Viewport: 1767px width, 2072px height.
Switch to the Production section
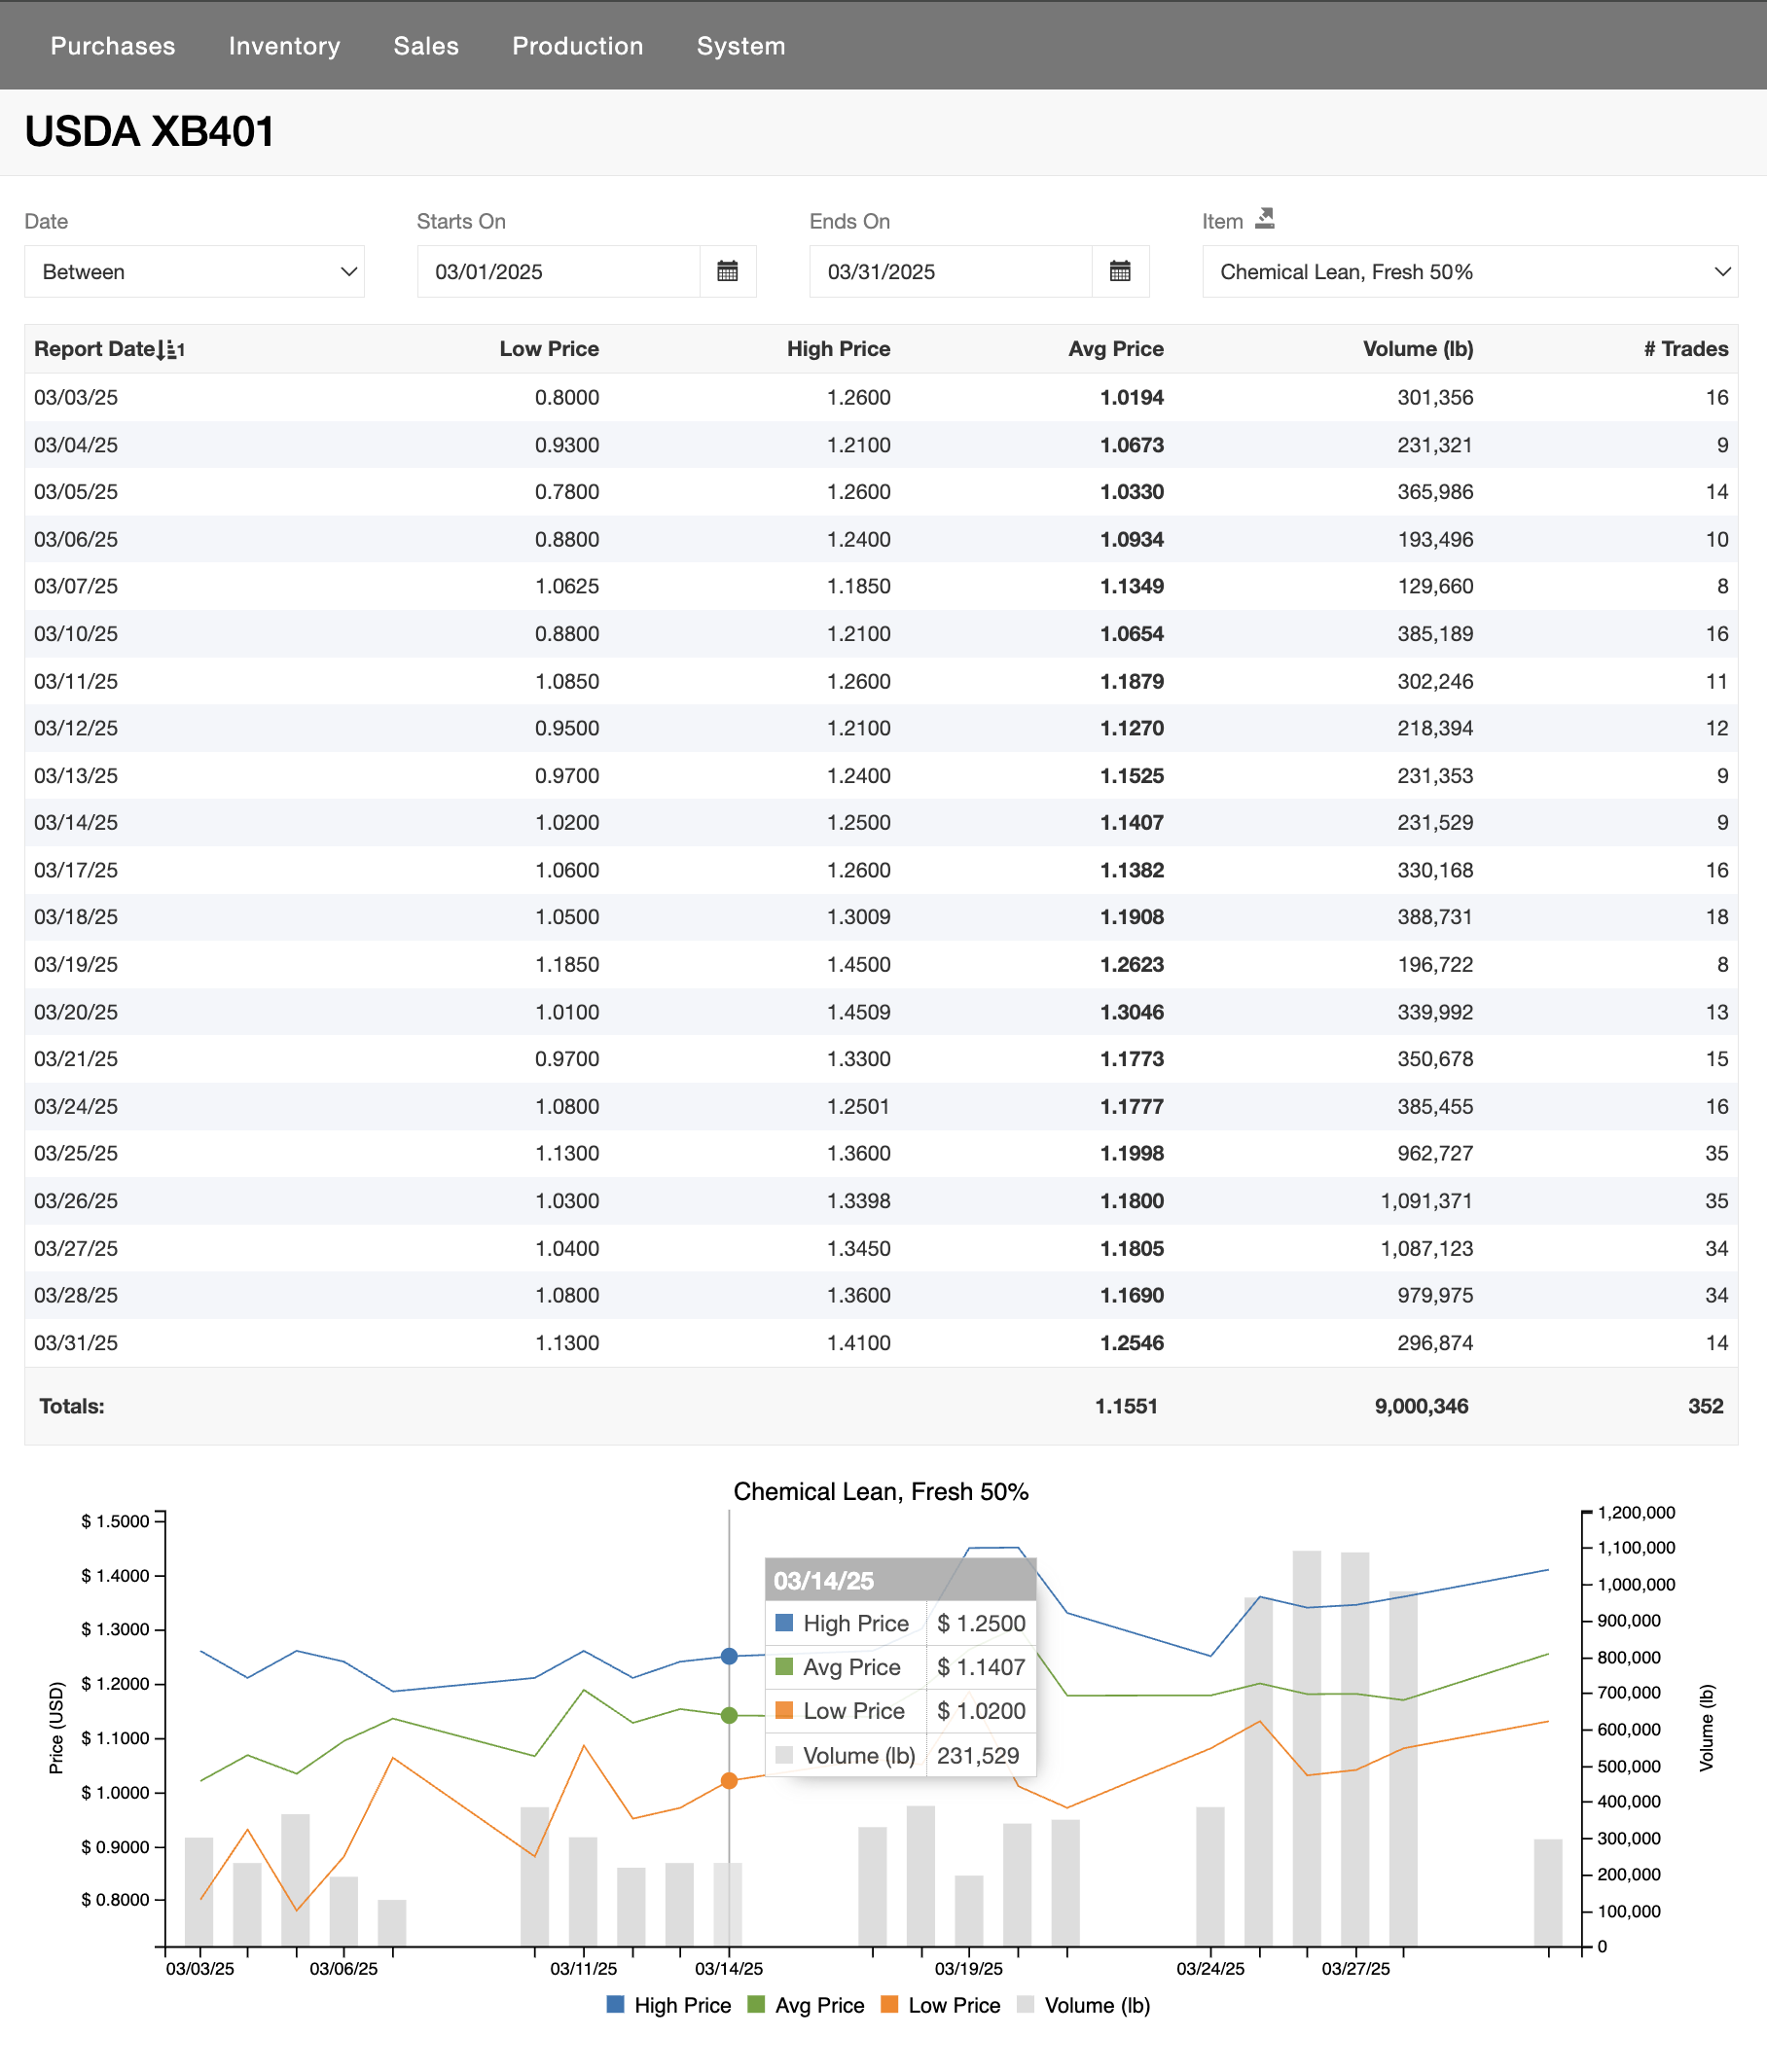point(577,45)
